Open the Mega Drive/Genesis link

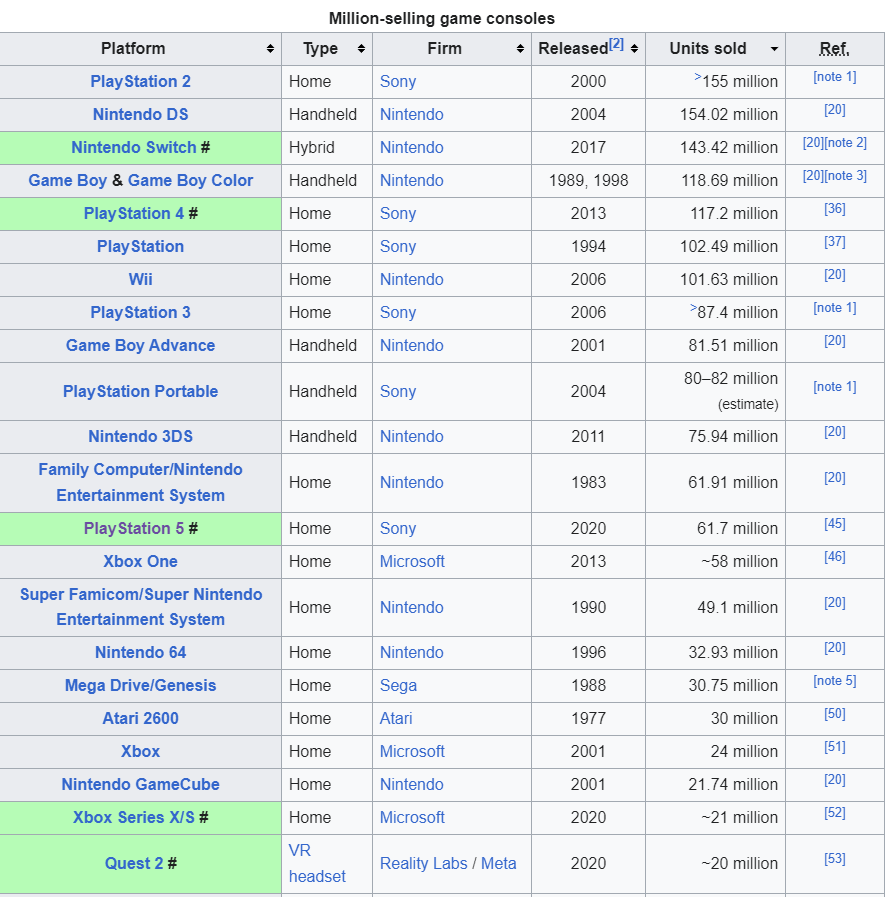141,685
